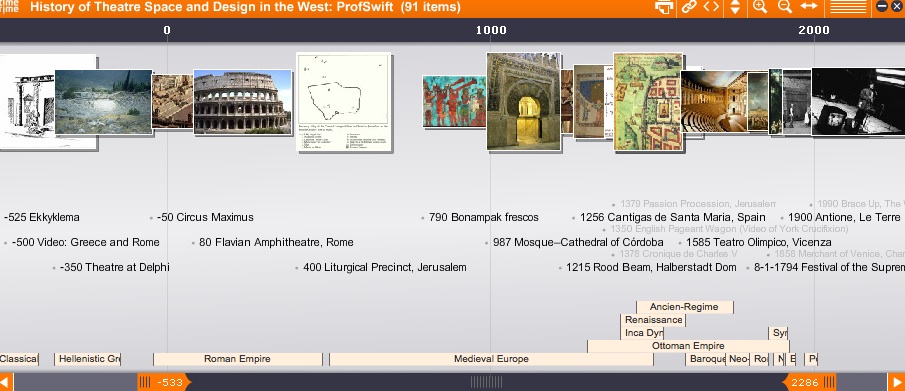Click the embed code brackets icon
The height and width of the screenshot is (391, 905).
711,7
